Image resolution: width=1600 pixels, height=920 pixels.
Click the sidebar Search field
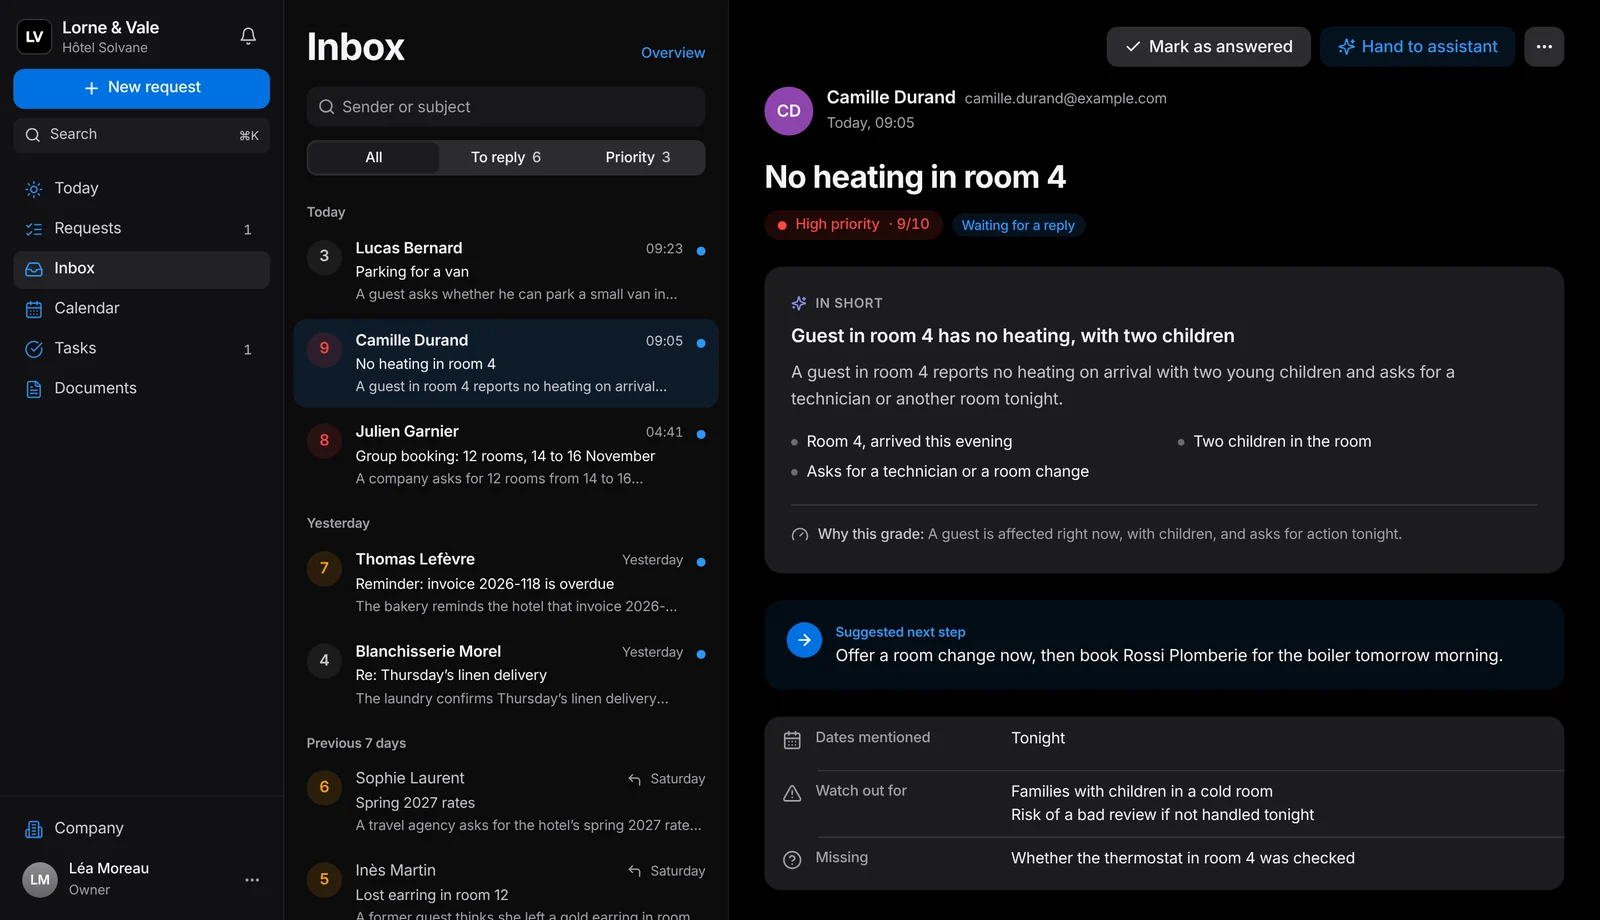[141, 135]
